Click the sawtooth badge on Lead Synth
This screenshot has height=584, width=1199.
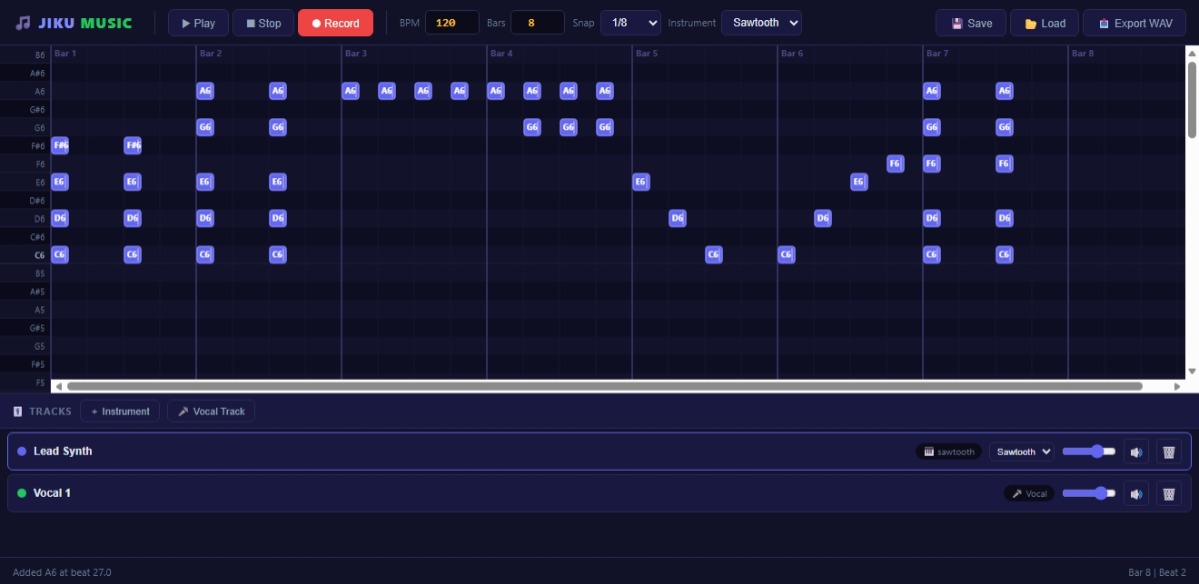point(949,452)
